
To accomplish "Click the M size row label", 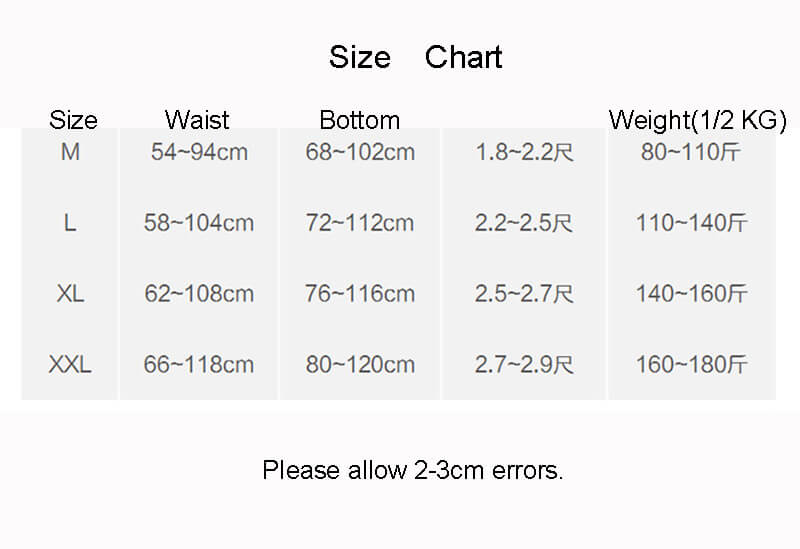I will (x=70, y=153).
